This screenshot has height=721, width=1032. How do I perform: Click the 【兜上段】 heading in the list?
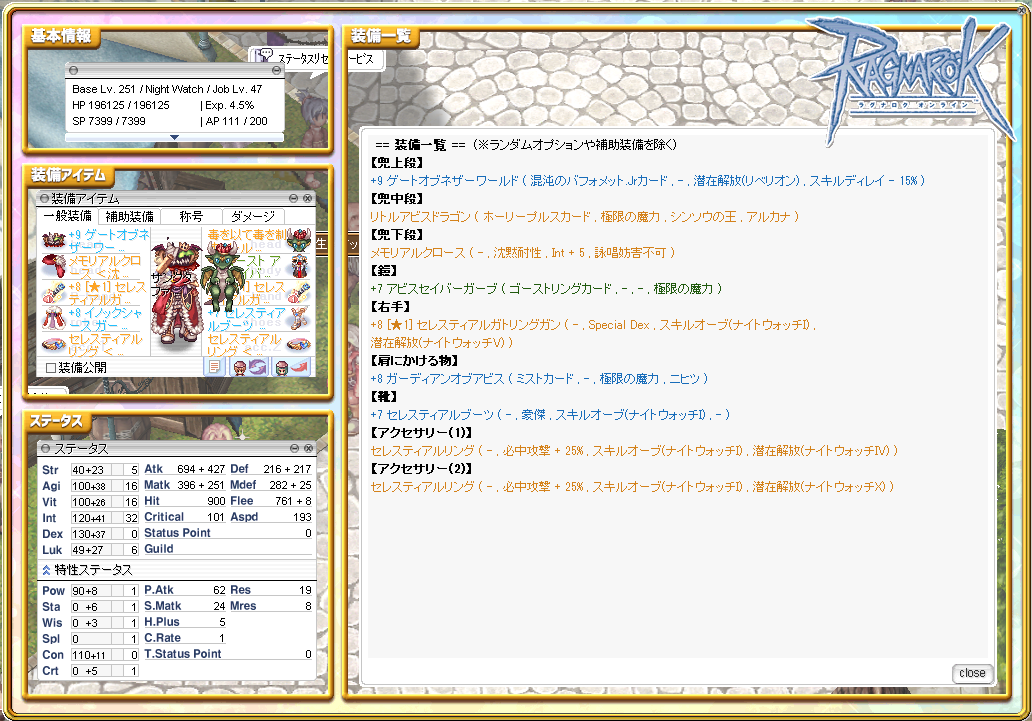397,163
